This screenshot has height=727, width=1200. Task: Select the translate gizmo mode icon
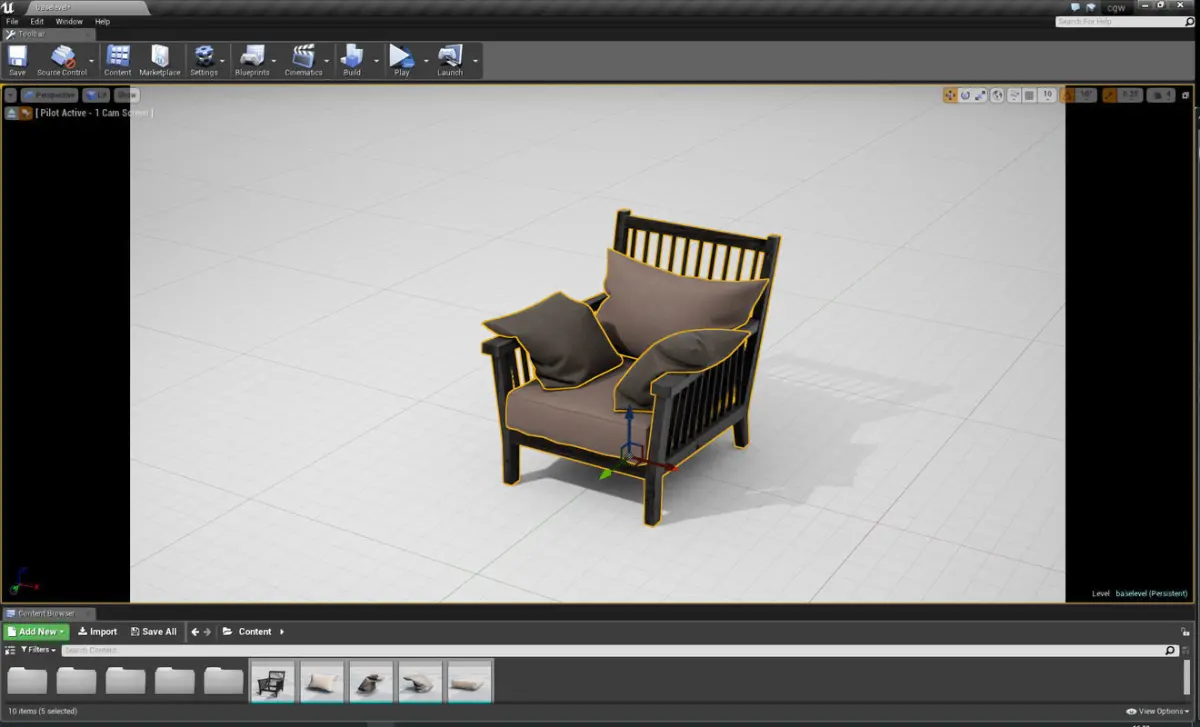click(949, 95)
